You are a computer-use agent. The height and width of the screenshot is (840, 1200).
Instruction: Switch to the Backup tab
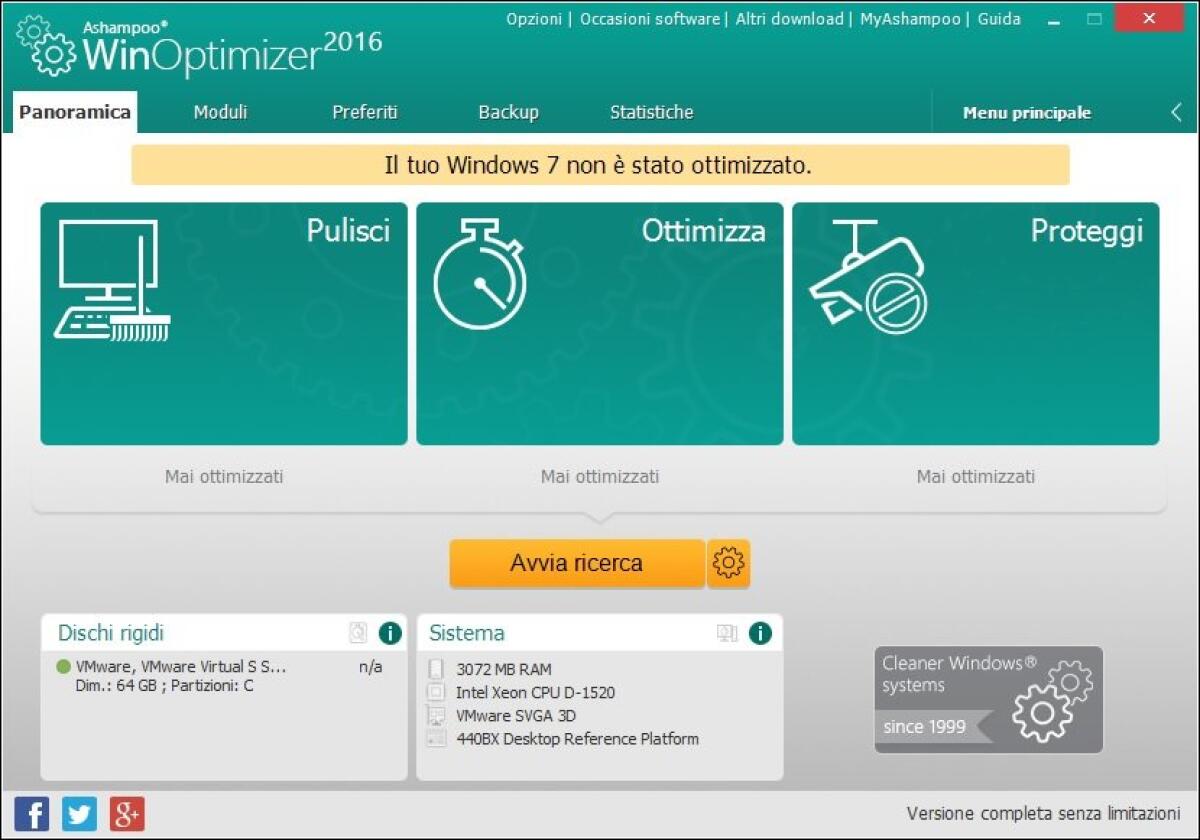tap(508, 112)
